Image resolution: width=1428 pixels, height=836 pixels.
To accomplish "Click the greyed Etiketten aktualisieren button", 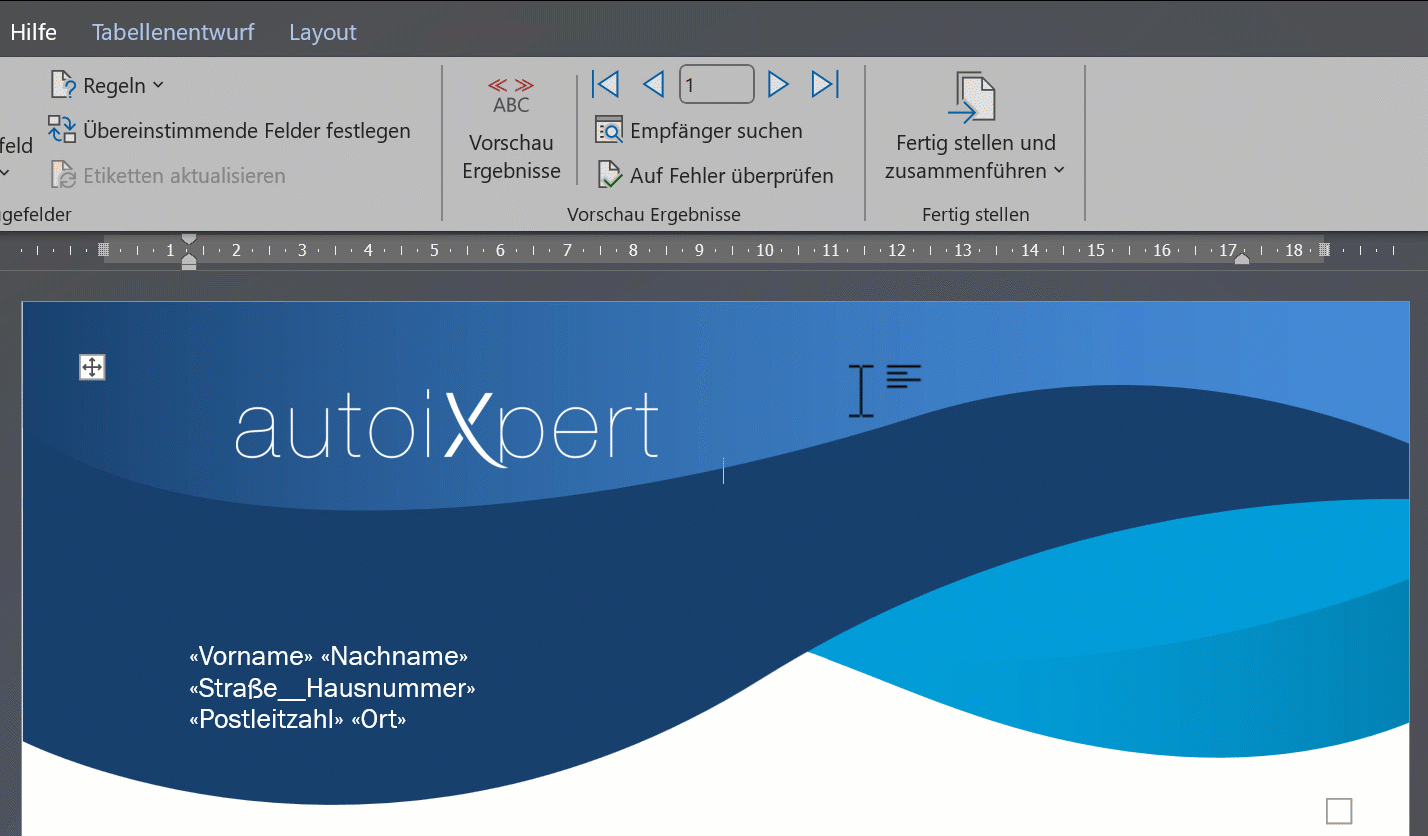I will 168,176.
